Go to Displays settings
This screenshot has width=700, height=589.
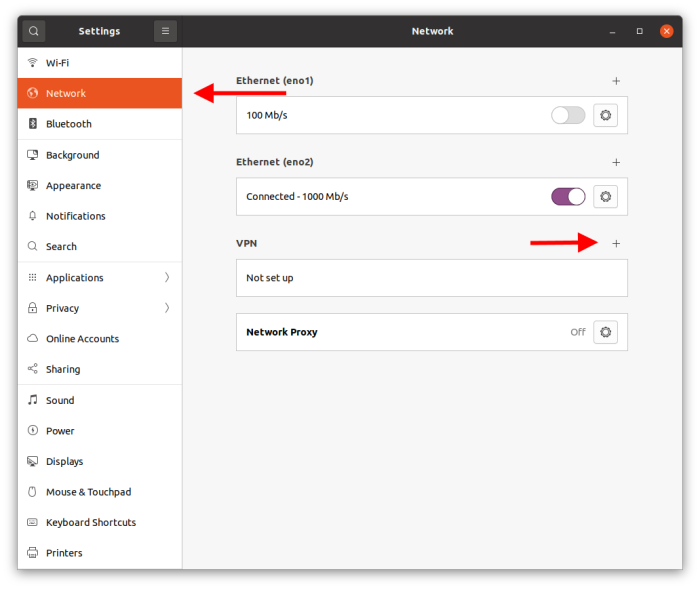64,461
